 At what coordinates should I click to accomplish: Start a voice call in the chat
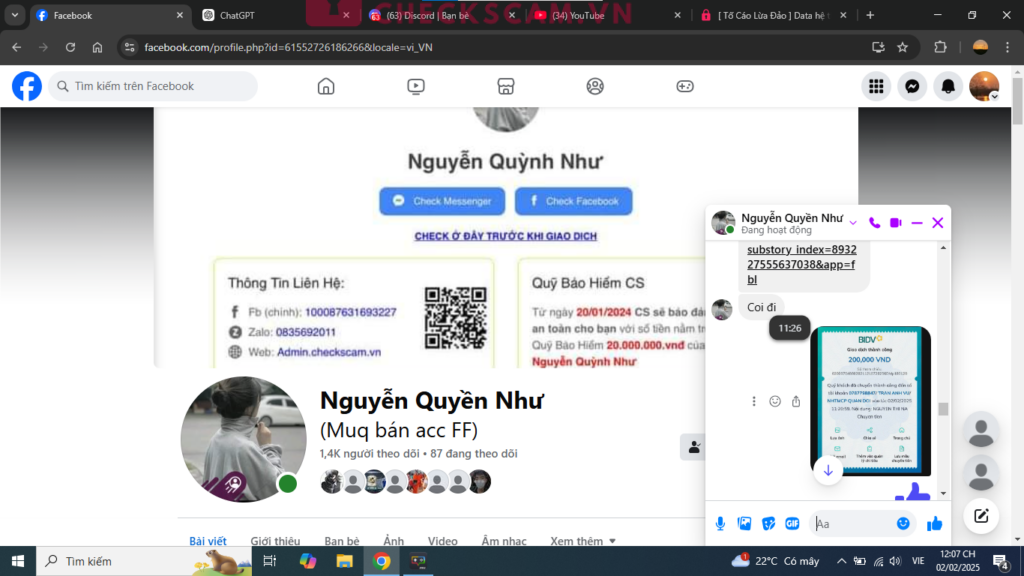875,223
